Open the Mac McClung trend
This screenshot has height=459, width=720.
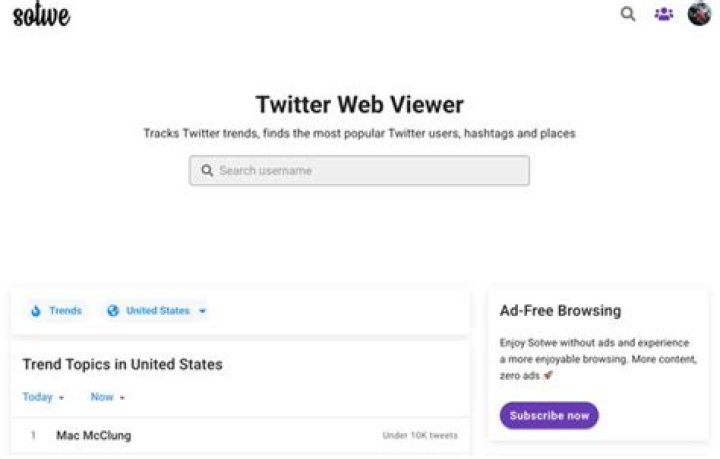93,436
